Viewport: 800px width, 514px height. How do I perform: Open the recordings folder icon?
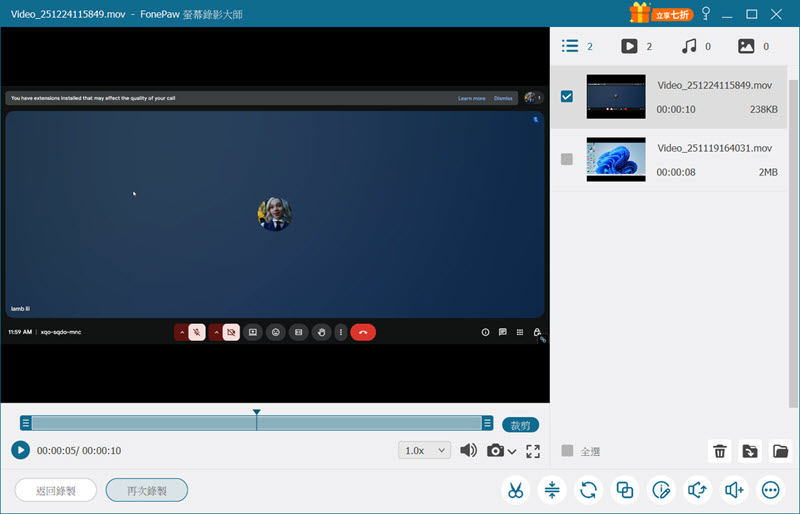(x=781, y=451)
